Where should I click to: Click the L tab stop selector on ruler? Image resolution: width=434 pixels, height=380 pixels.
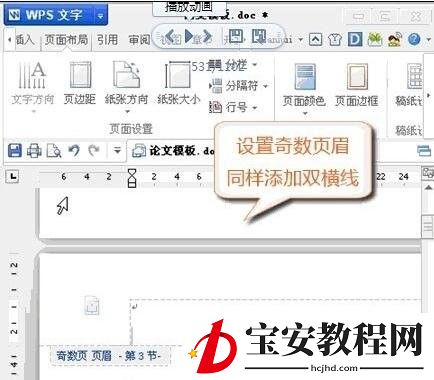[x=13, y=176]
